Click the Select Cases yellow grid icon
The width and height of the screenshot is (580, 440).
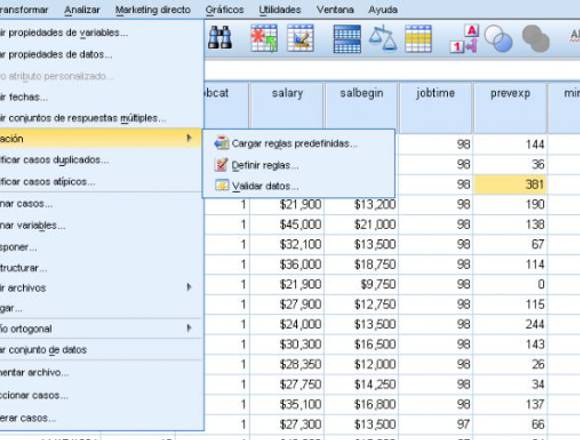418,38
